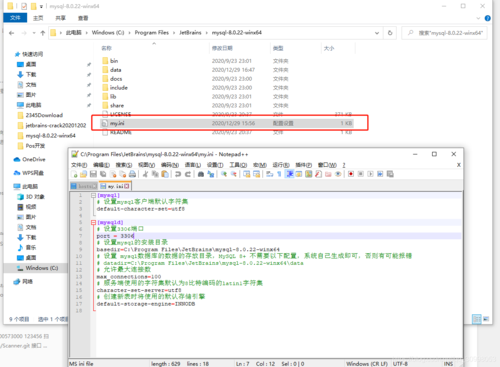Open breadcrumb chevron after JetBrains

[x=207, y=33]
